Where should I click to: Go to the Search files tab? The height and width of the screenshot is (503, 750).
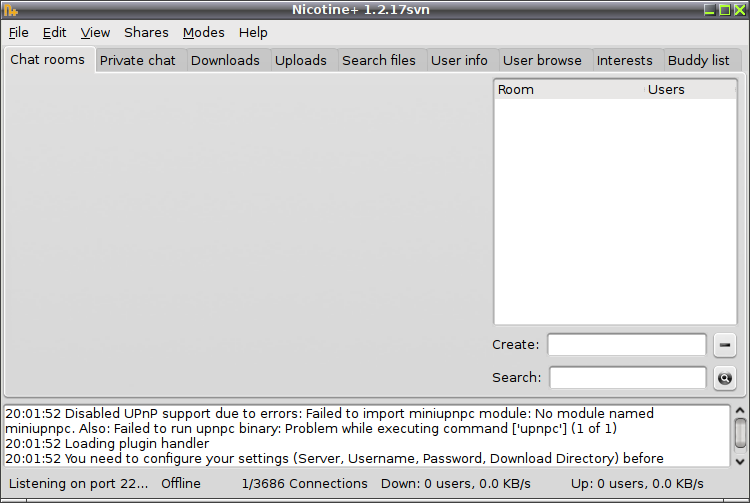click(x=379, y=61)
